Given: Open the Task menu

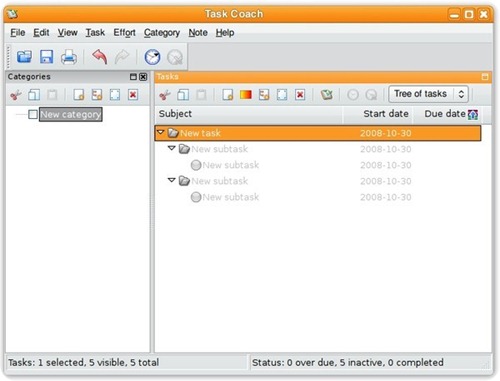Looking at the screenshot, I should pos(95,33).
